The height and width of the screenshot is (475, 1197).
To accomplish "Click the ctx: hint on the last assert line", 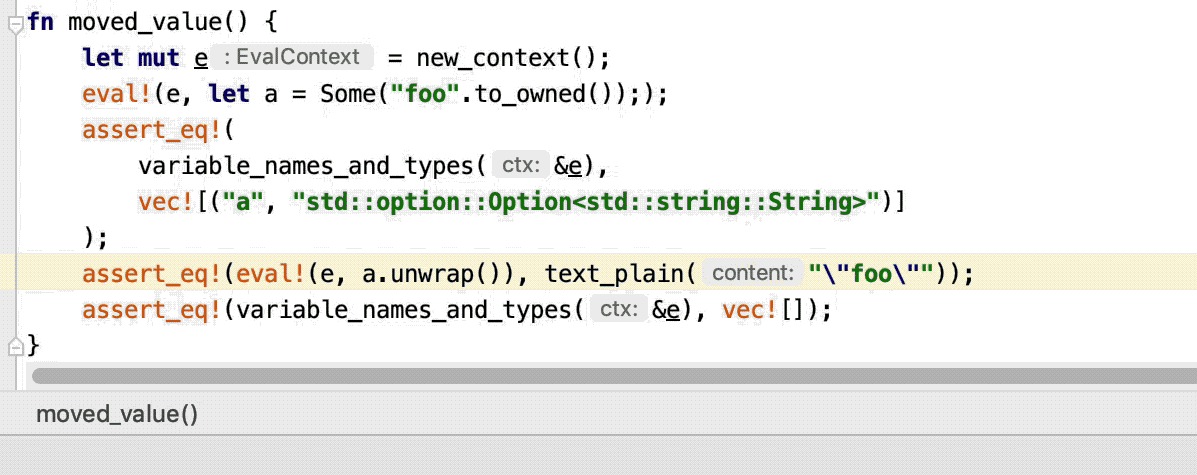I will pyautogui.click(x=619, y=310).
